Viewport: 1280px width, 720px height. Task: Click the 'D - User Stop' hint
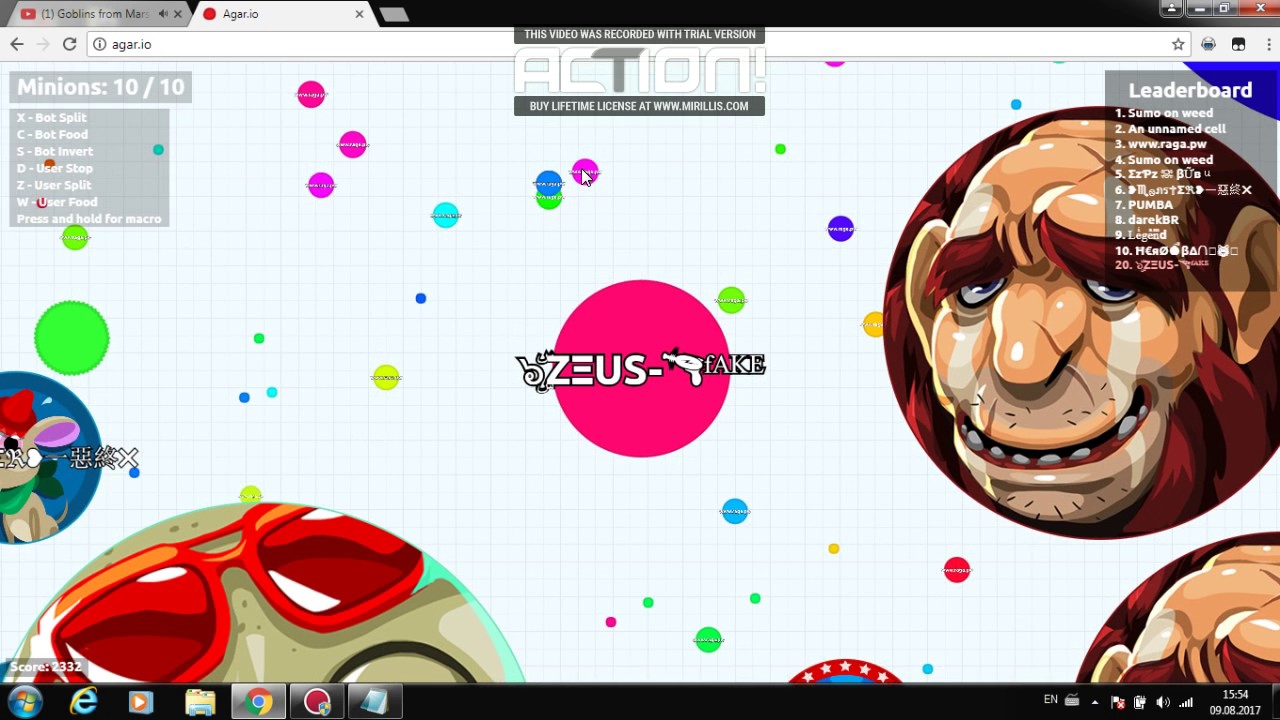point(55,169)
